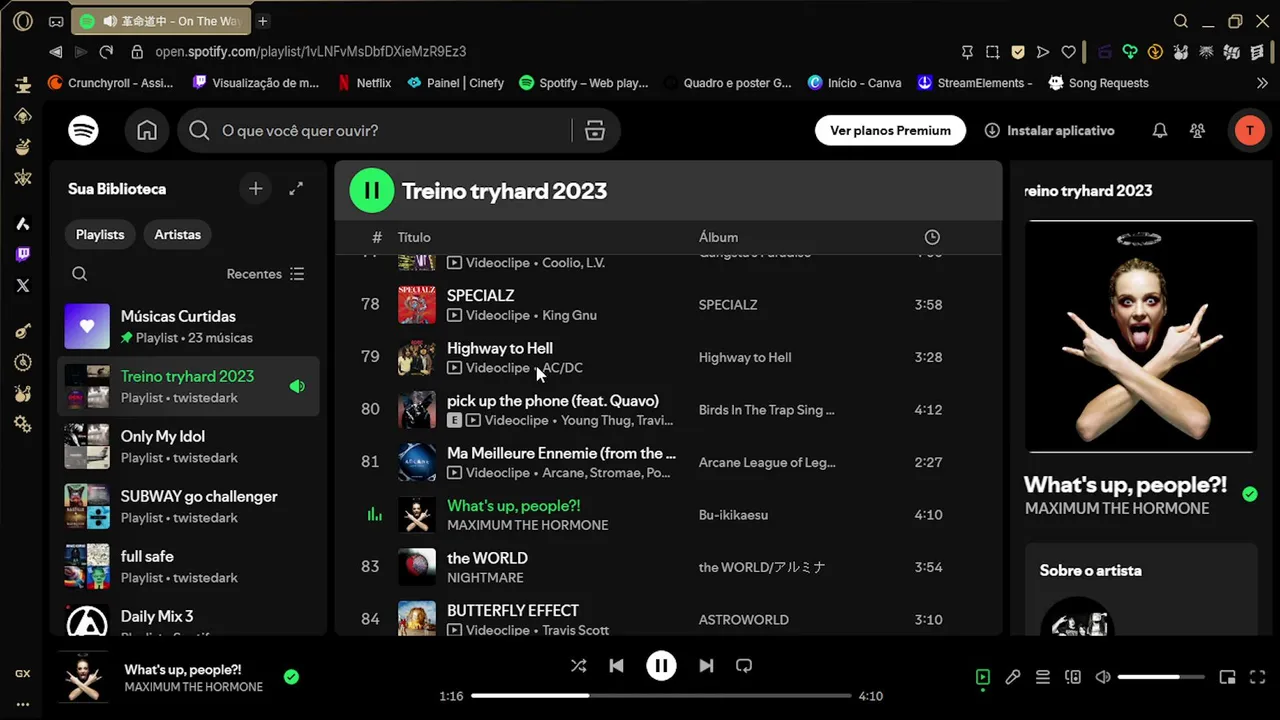The height and width of the screenshot is (720, 1280).
Task: Click the WORLD track title
Action: click(x=487, y=558)
